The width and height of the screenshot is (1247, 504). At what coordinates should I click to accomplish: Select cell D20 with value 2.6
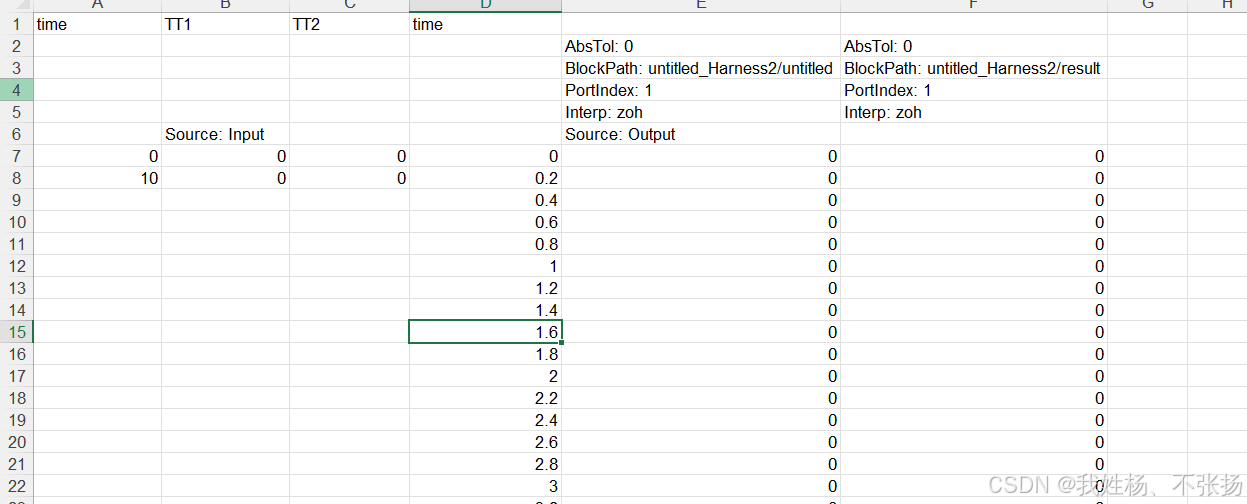tap(485, 442)
